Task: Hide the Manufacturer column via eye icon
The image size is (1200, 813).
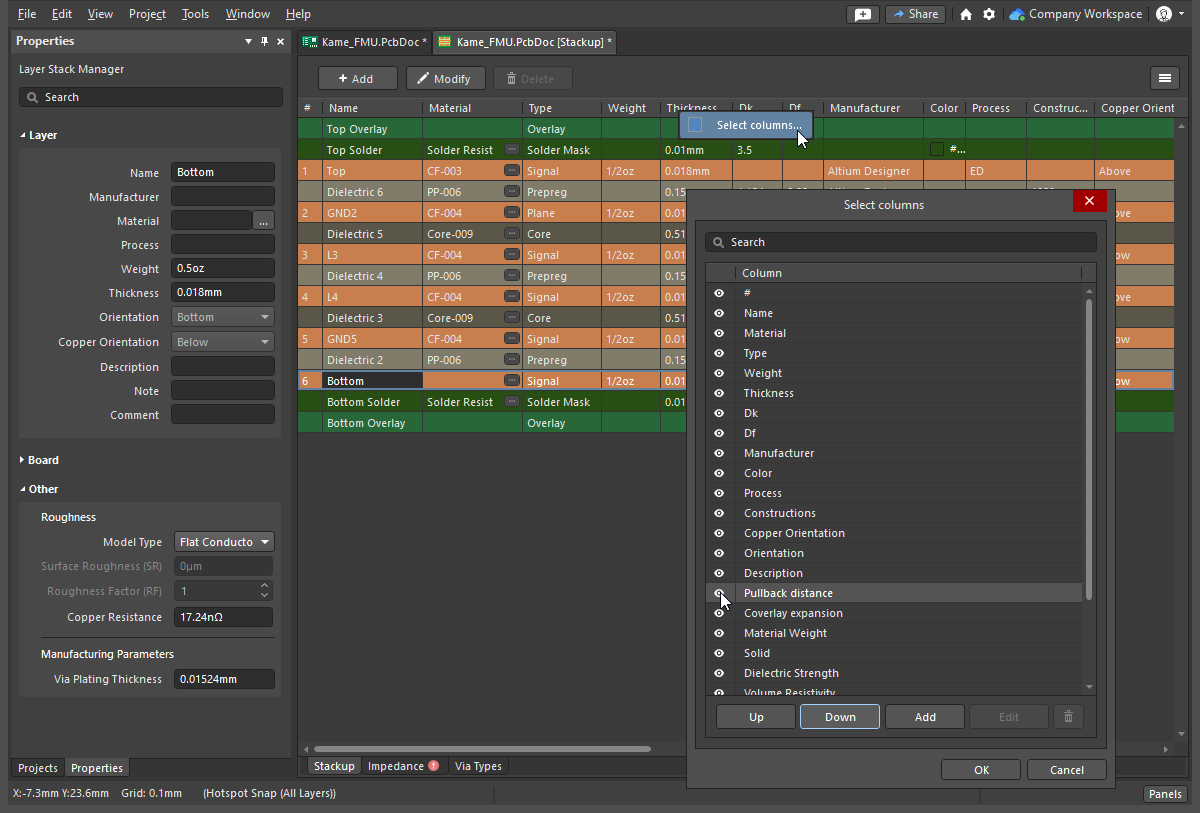Action: pos(719,453)
